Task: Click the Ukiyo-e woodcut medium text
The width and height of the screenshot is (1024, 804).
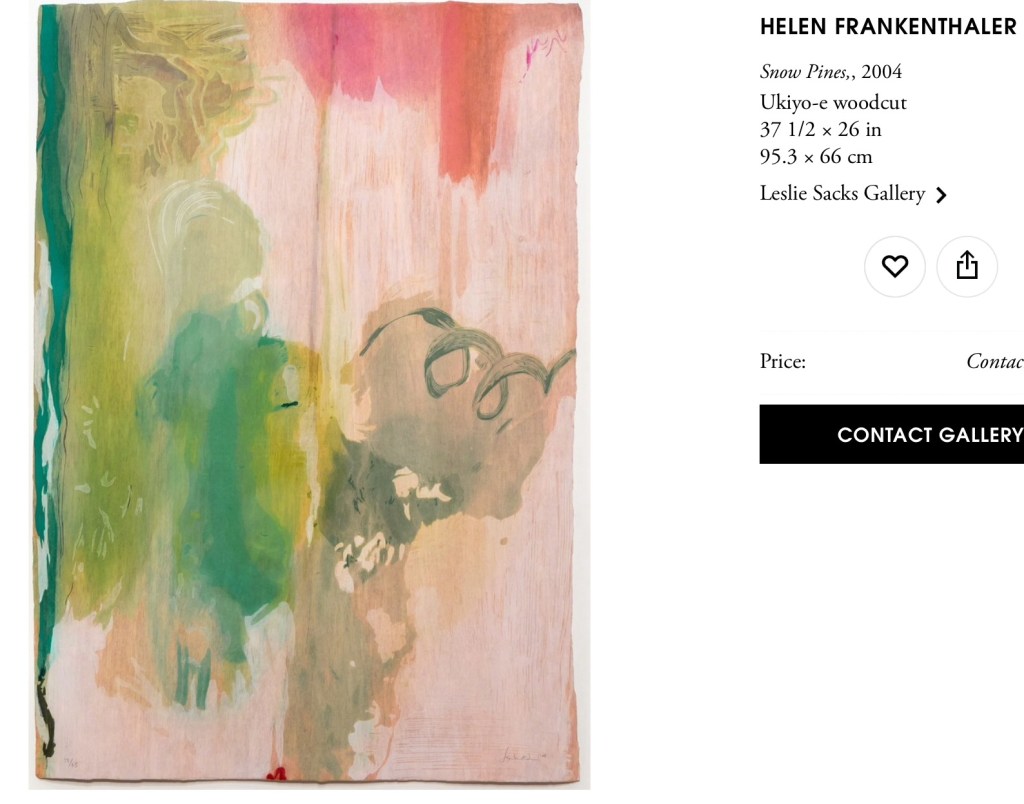Action: pyautogui.click(x=833, y=103)
